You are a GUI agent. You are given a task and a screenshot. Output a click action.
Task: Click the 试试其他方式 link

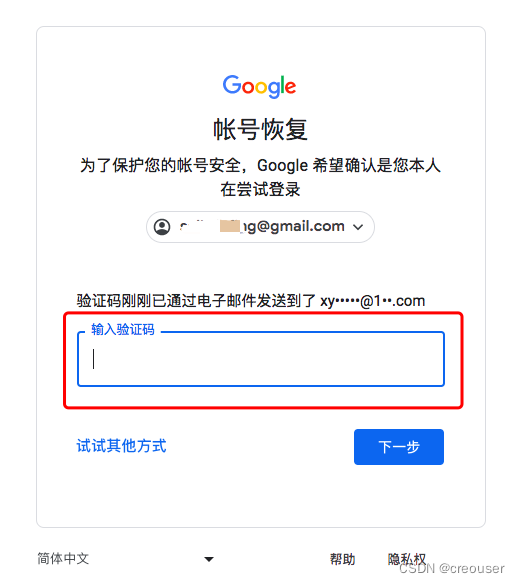121,446
